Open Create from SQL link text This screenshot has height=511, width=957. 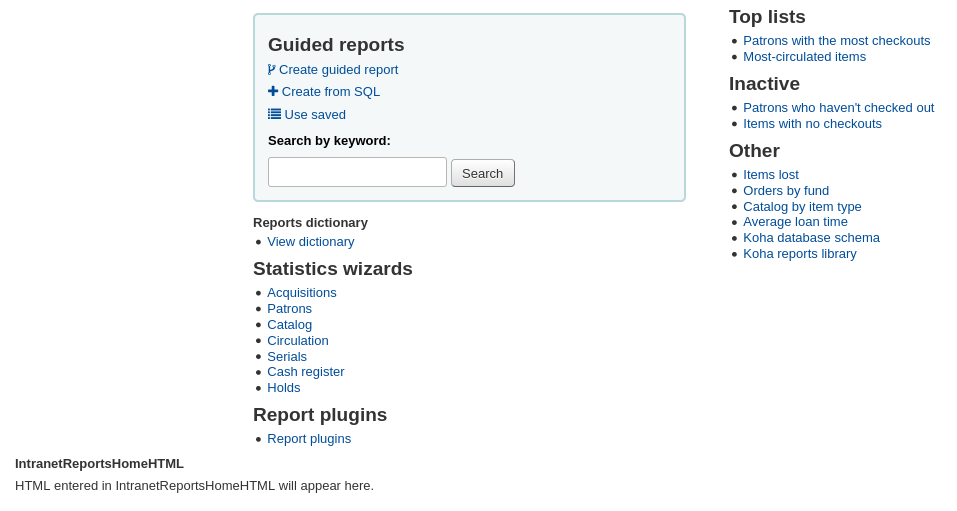(331, 92)
